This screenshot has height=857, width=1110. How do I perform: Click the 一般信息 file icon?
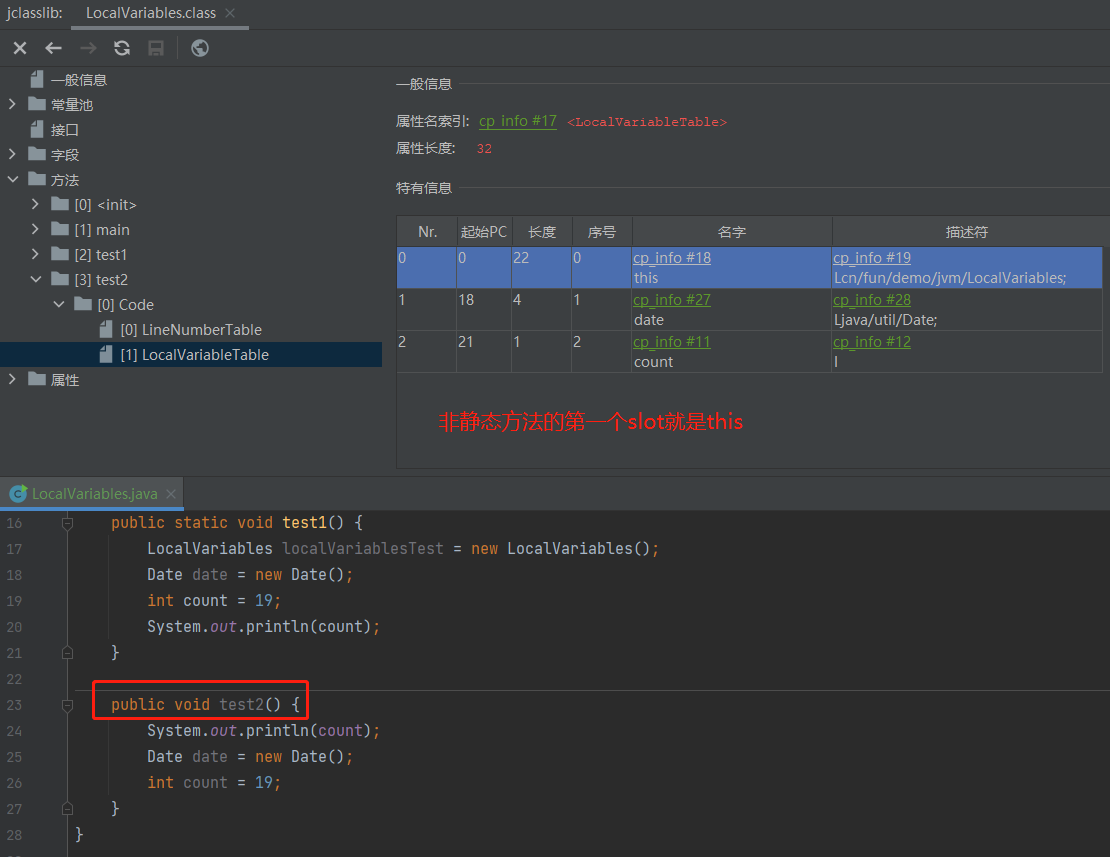pos(37,79)
